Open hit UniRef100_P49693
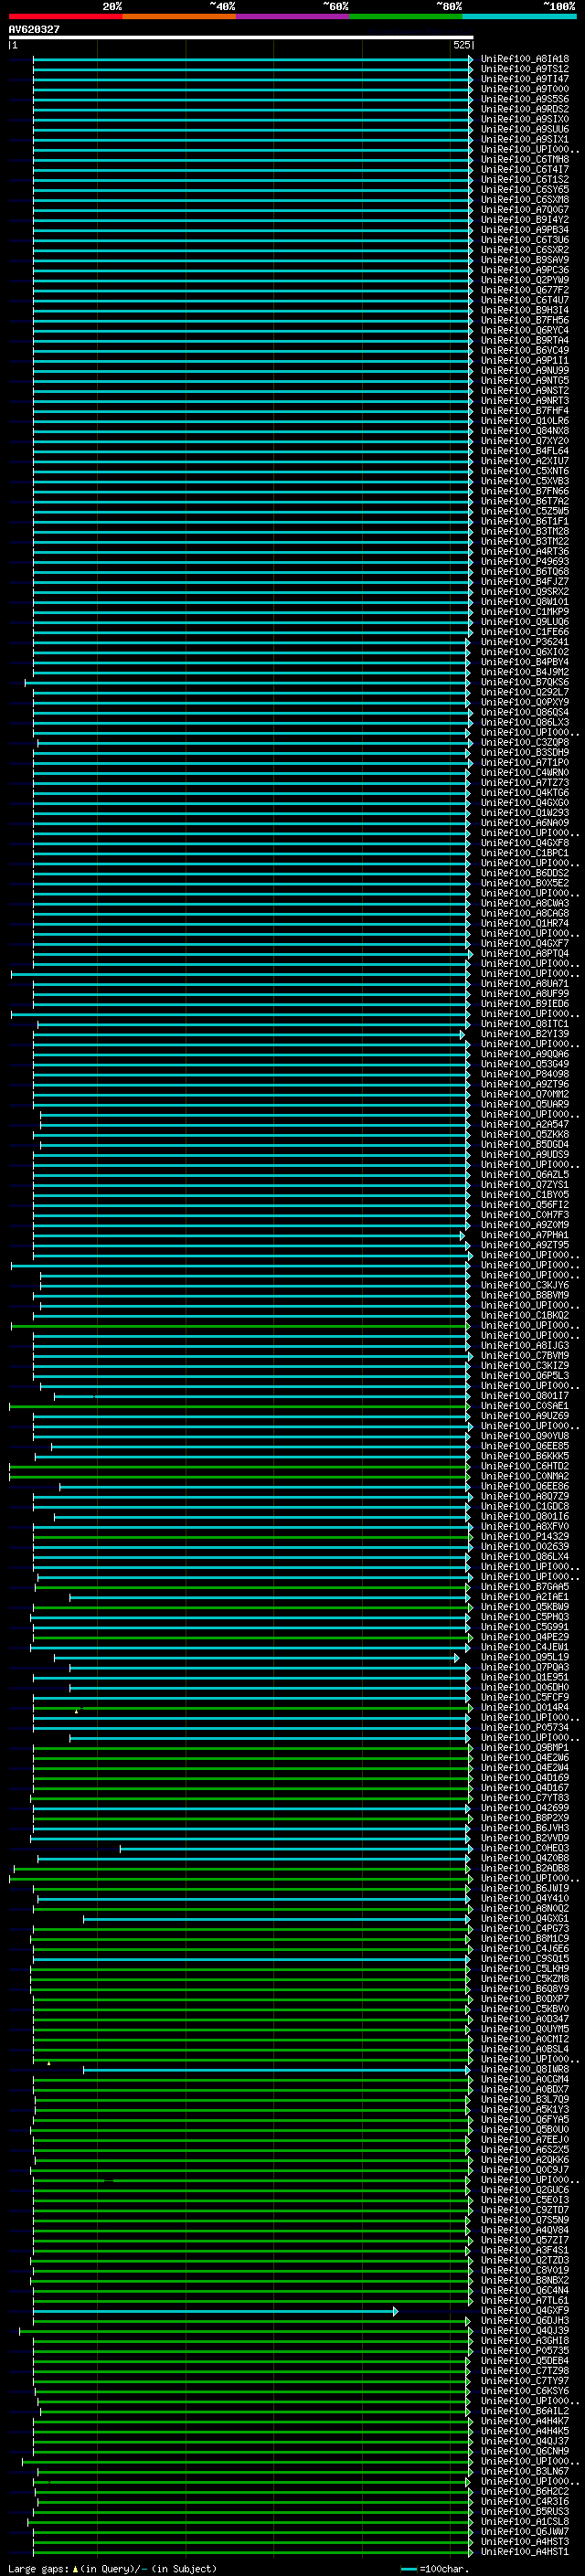This screenshot has width=585, height=2576. pos(524,562)
